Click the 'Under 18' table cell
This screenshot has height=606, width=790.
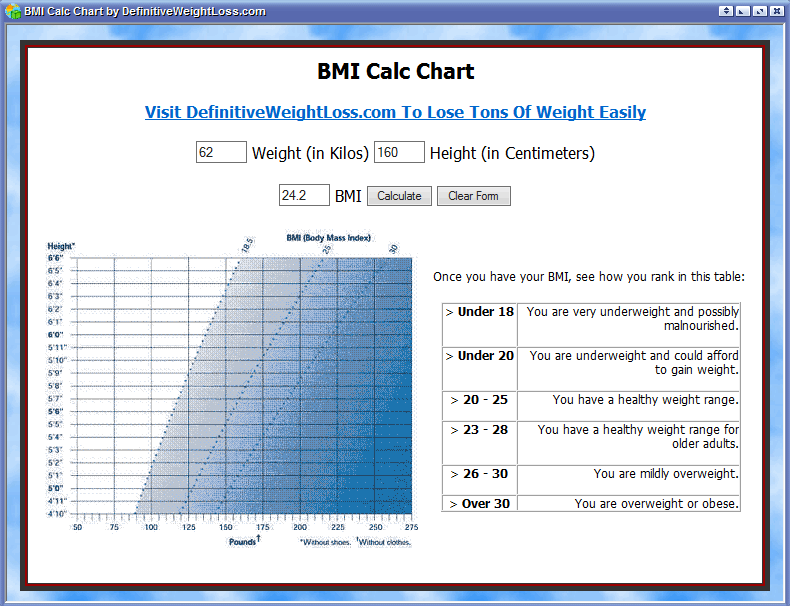click(x=480, y=324)
